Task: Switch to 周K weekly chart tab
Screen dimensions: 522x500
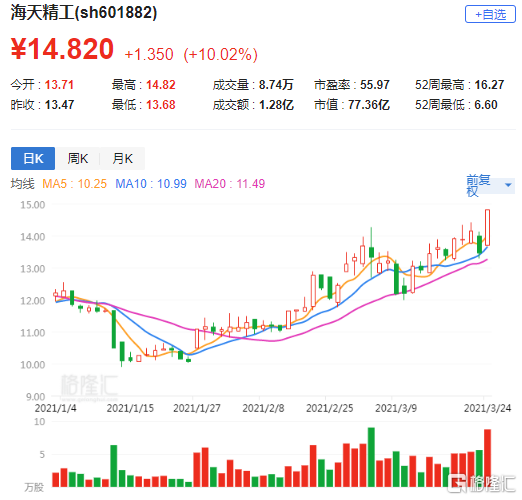Action: pyautogui.click(x=78, y=158)
